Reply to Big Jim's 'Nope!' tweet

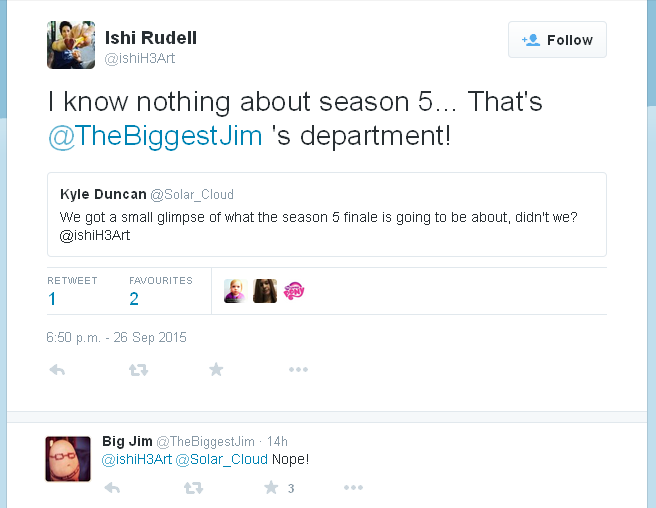112,488
